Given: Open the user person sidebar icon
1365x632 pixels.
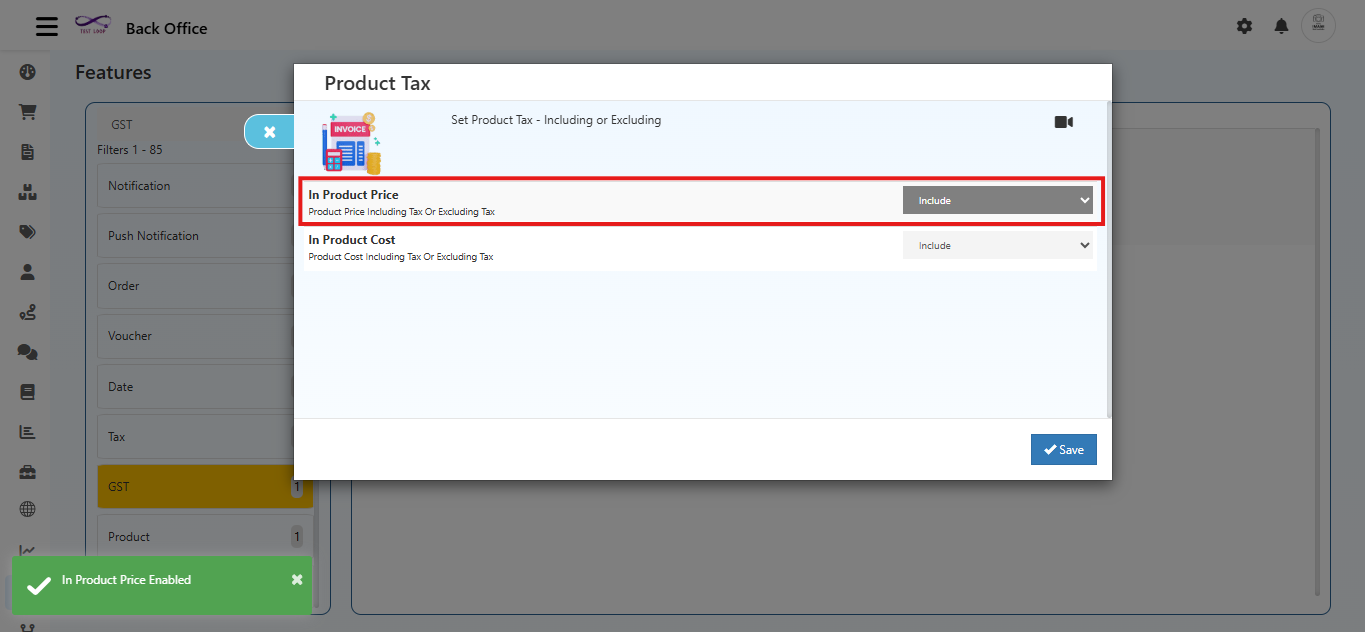Looking at the screenshot, I should [27, 272].
